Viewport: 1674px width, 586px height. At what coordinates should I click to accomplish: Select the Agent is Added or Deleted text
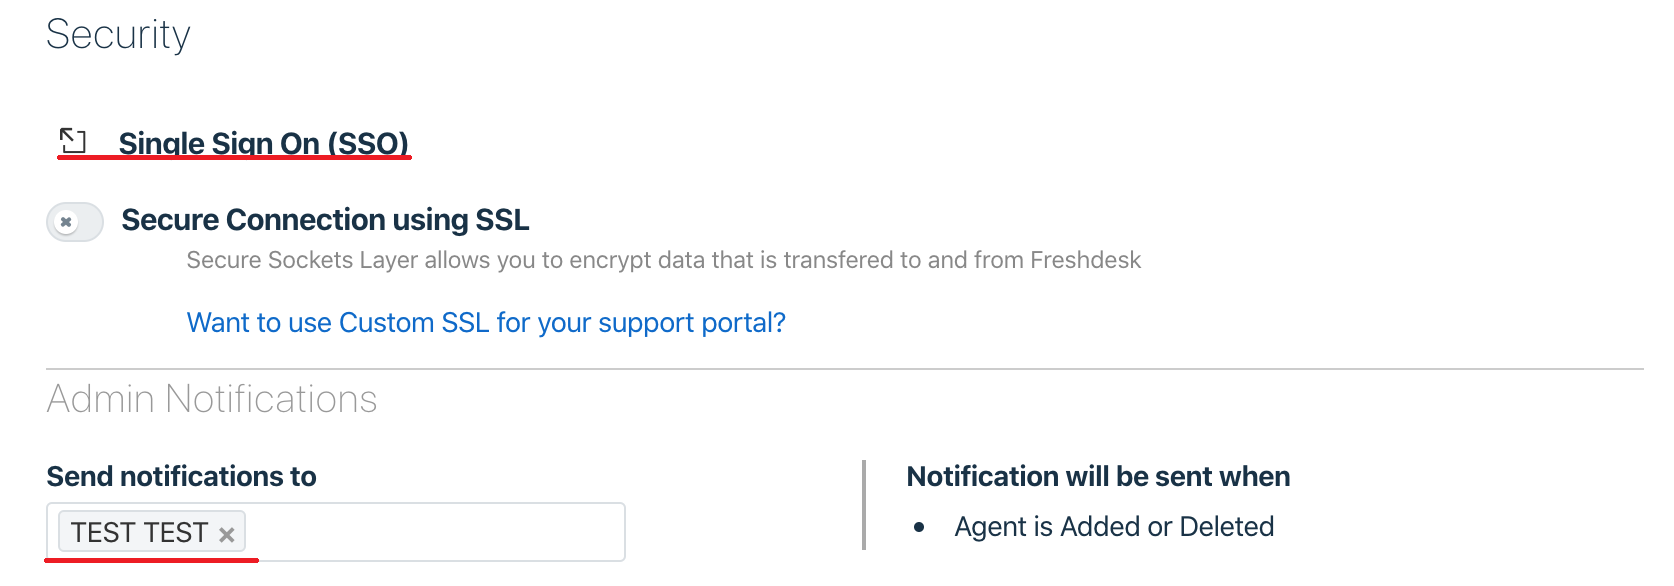(1114, 527)
